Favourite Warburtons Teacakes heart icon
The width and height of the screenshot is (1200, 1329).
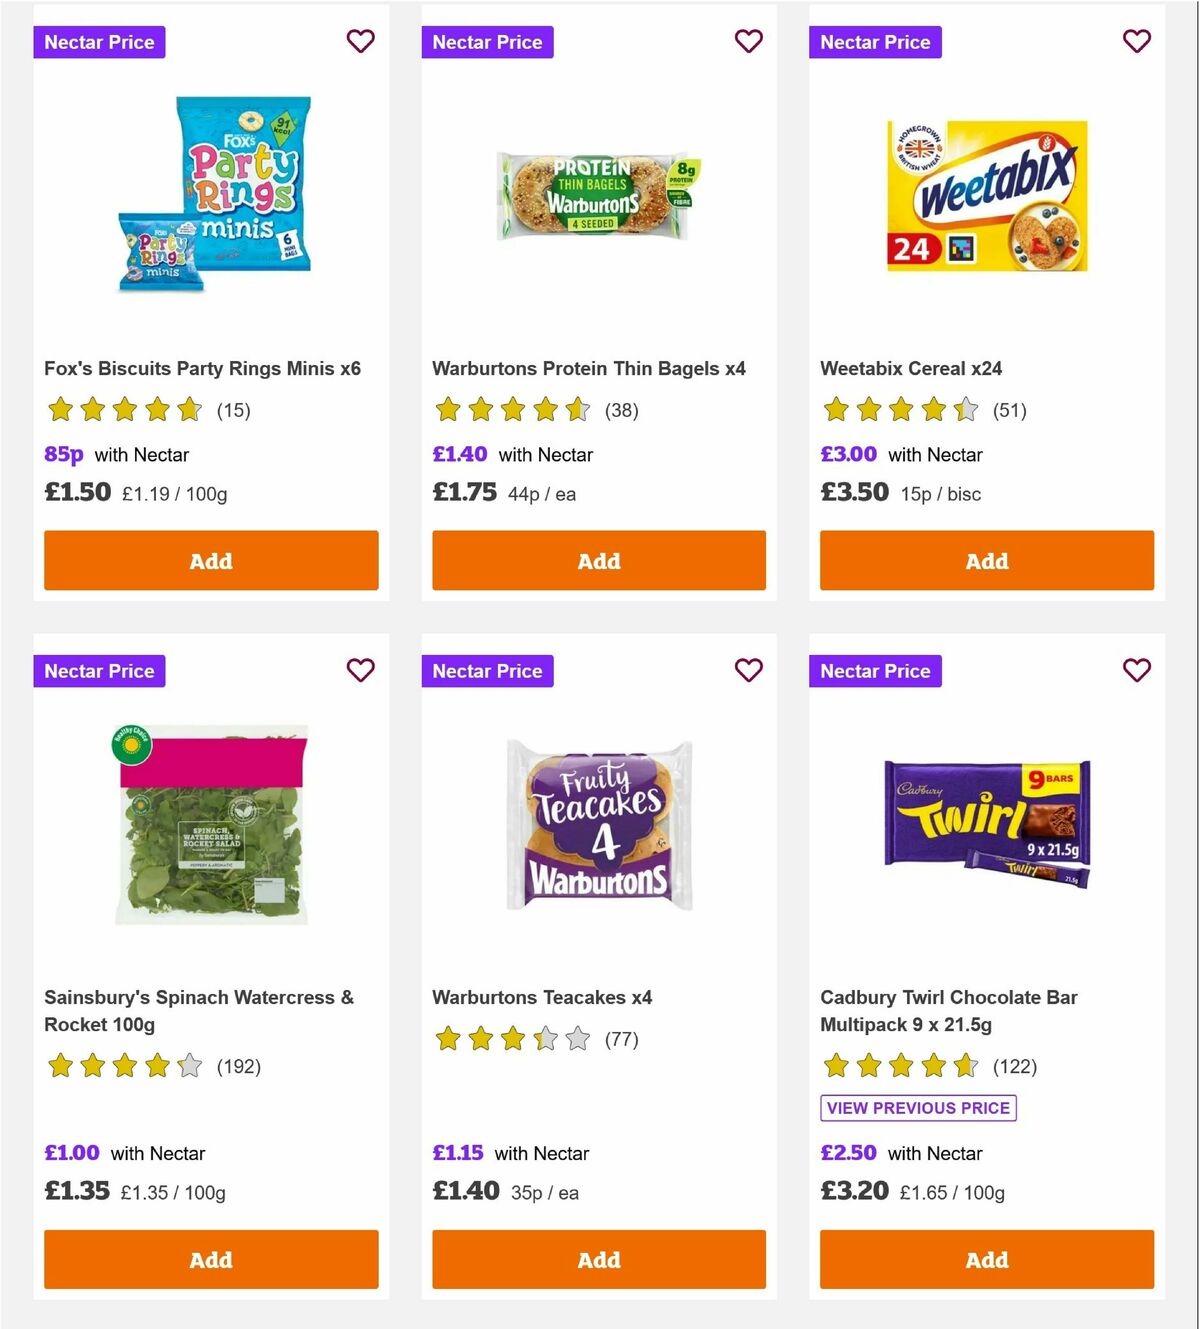(x=748, y=670)
